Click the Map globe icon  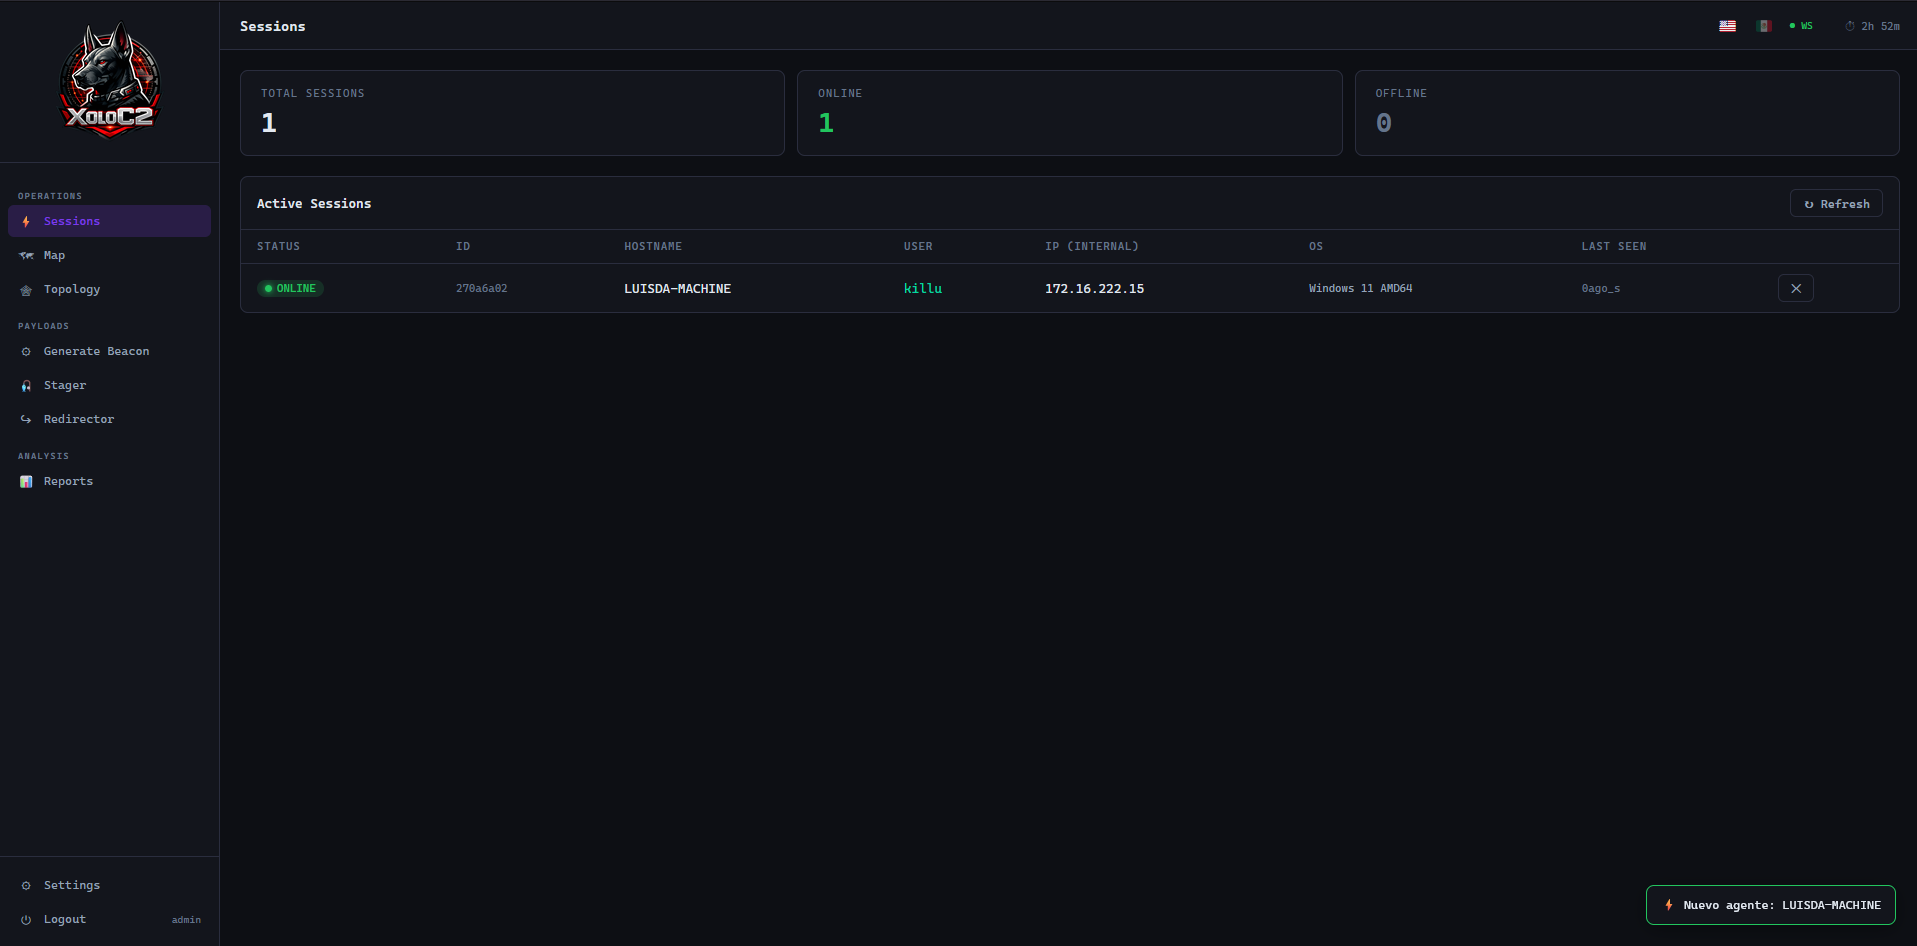[26, 255]
